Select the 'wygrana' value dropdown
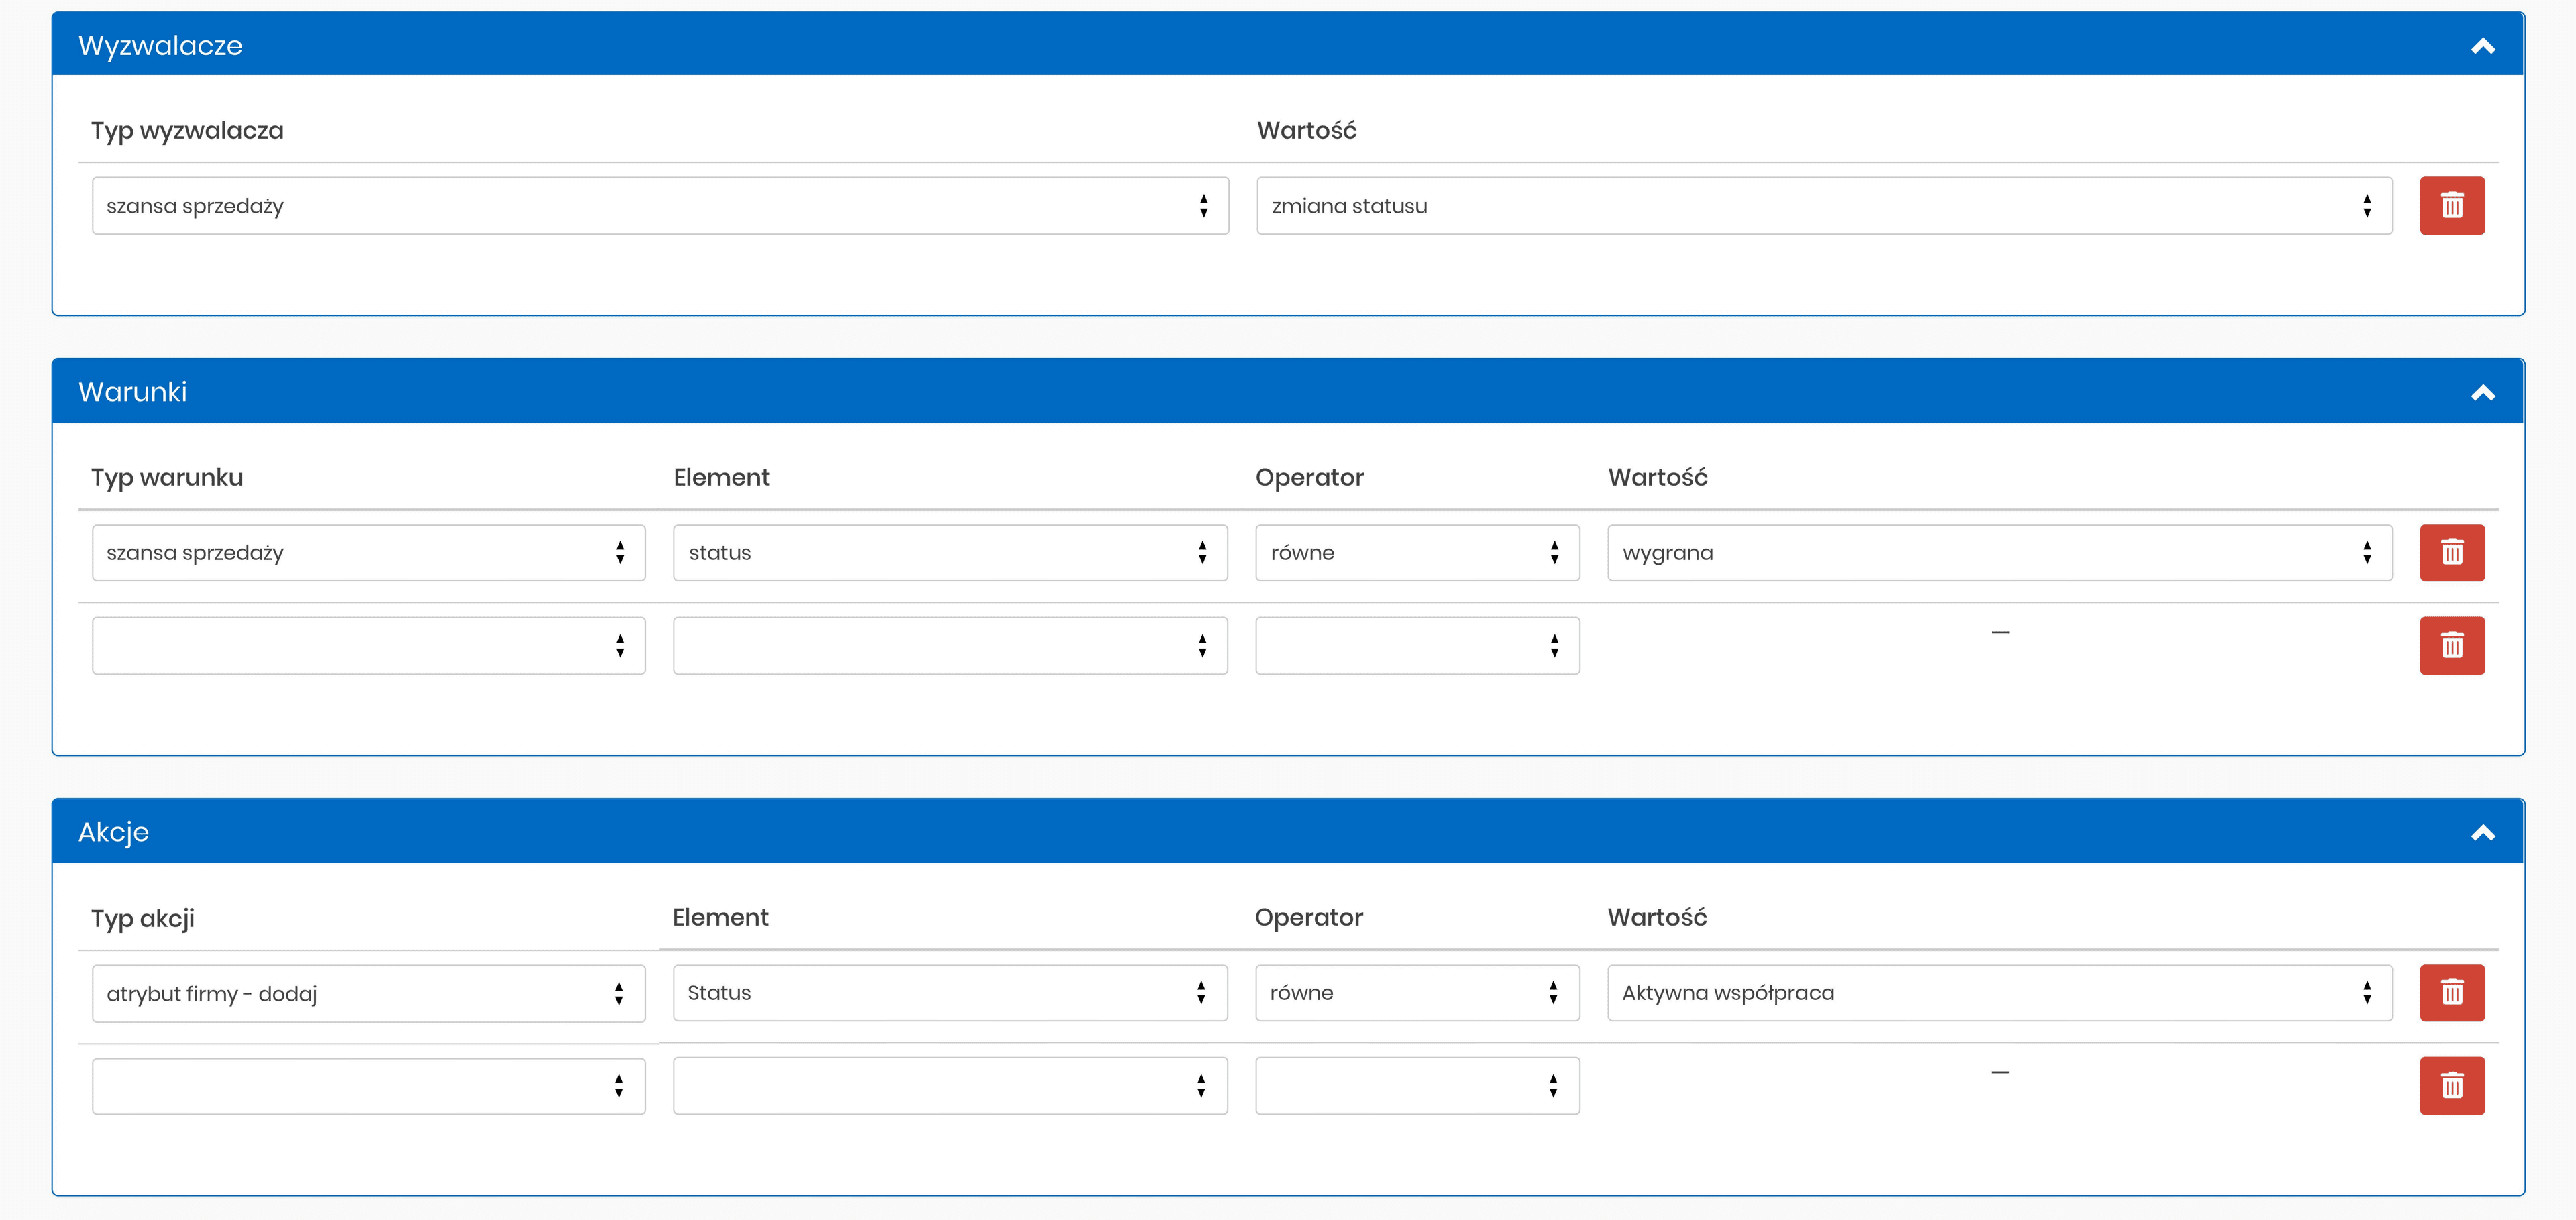 (1999, 552)
